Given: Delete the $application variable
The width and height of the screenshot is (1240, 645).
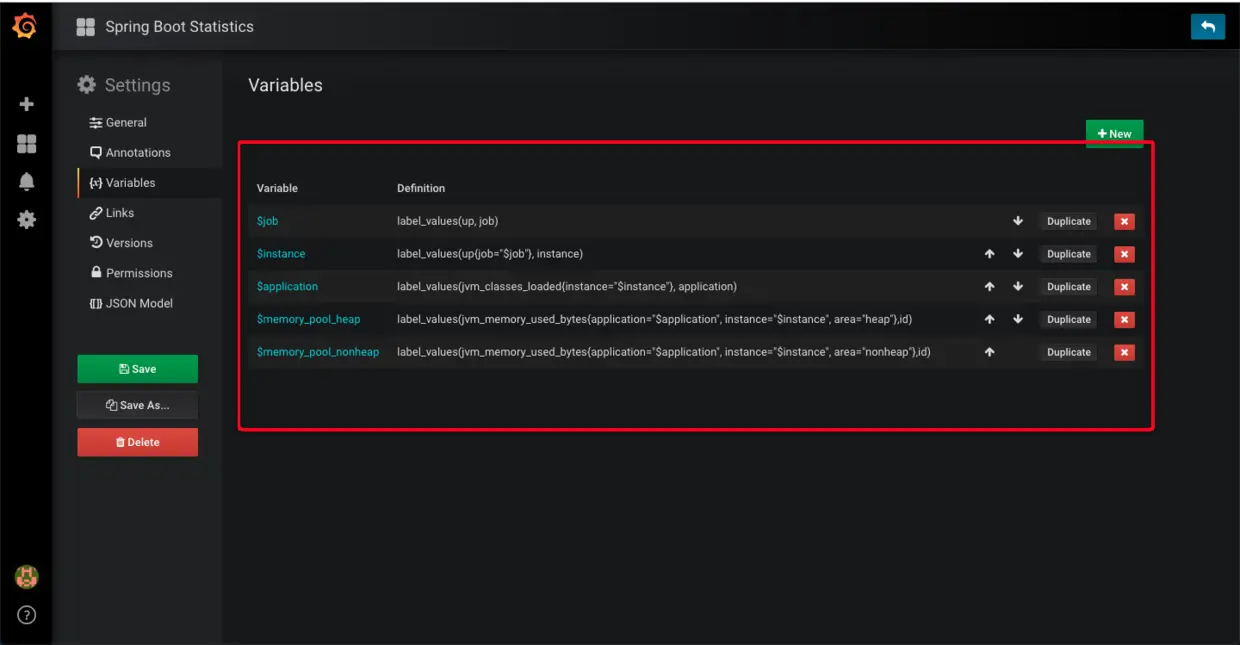Looking at the screenshot, I should click(x=1124, y=287).
